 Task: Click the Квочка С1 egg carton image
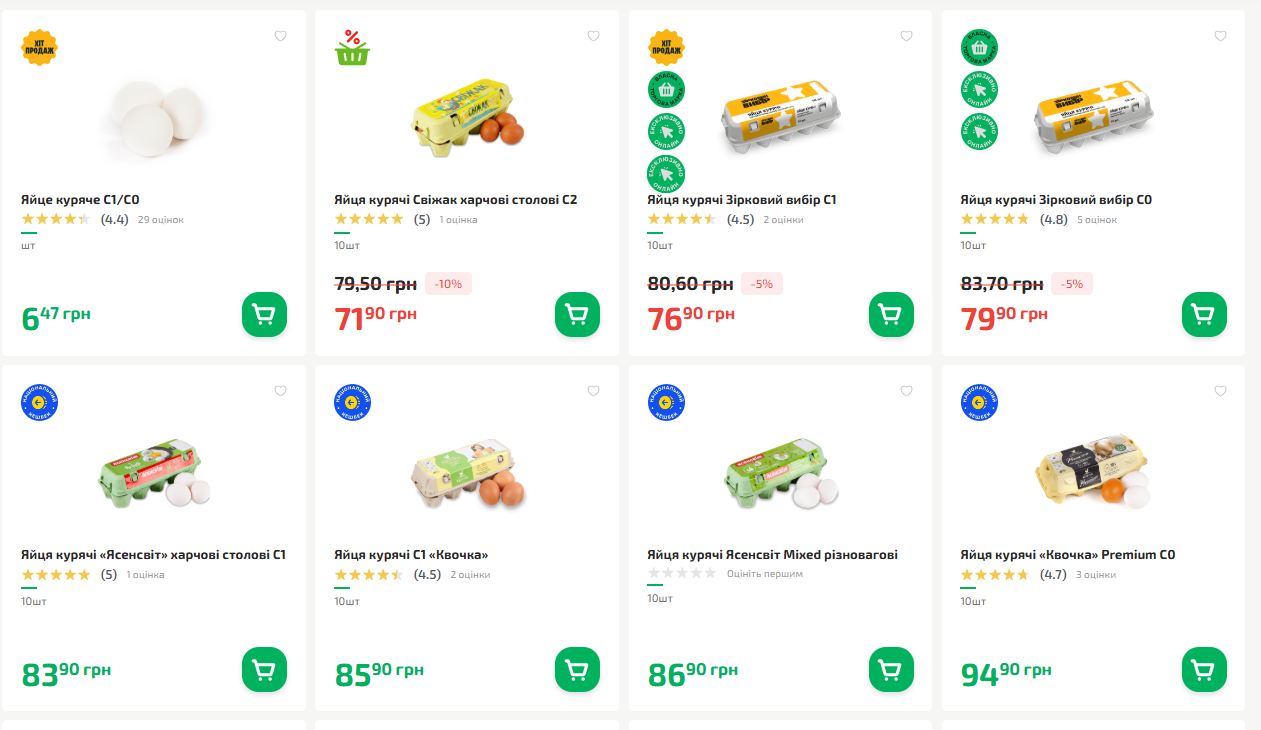coord(468,472)
